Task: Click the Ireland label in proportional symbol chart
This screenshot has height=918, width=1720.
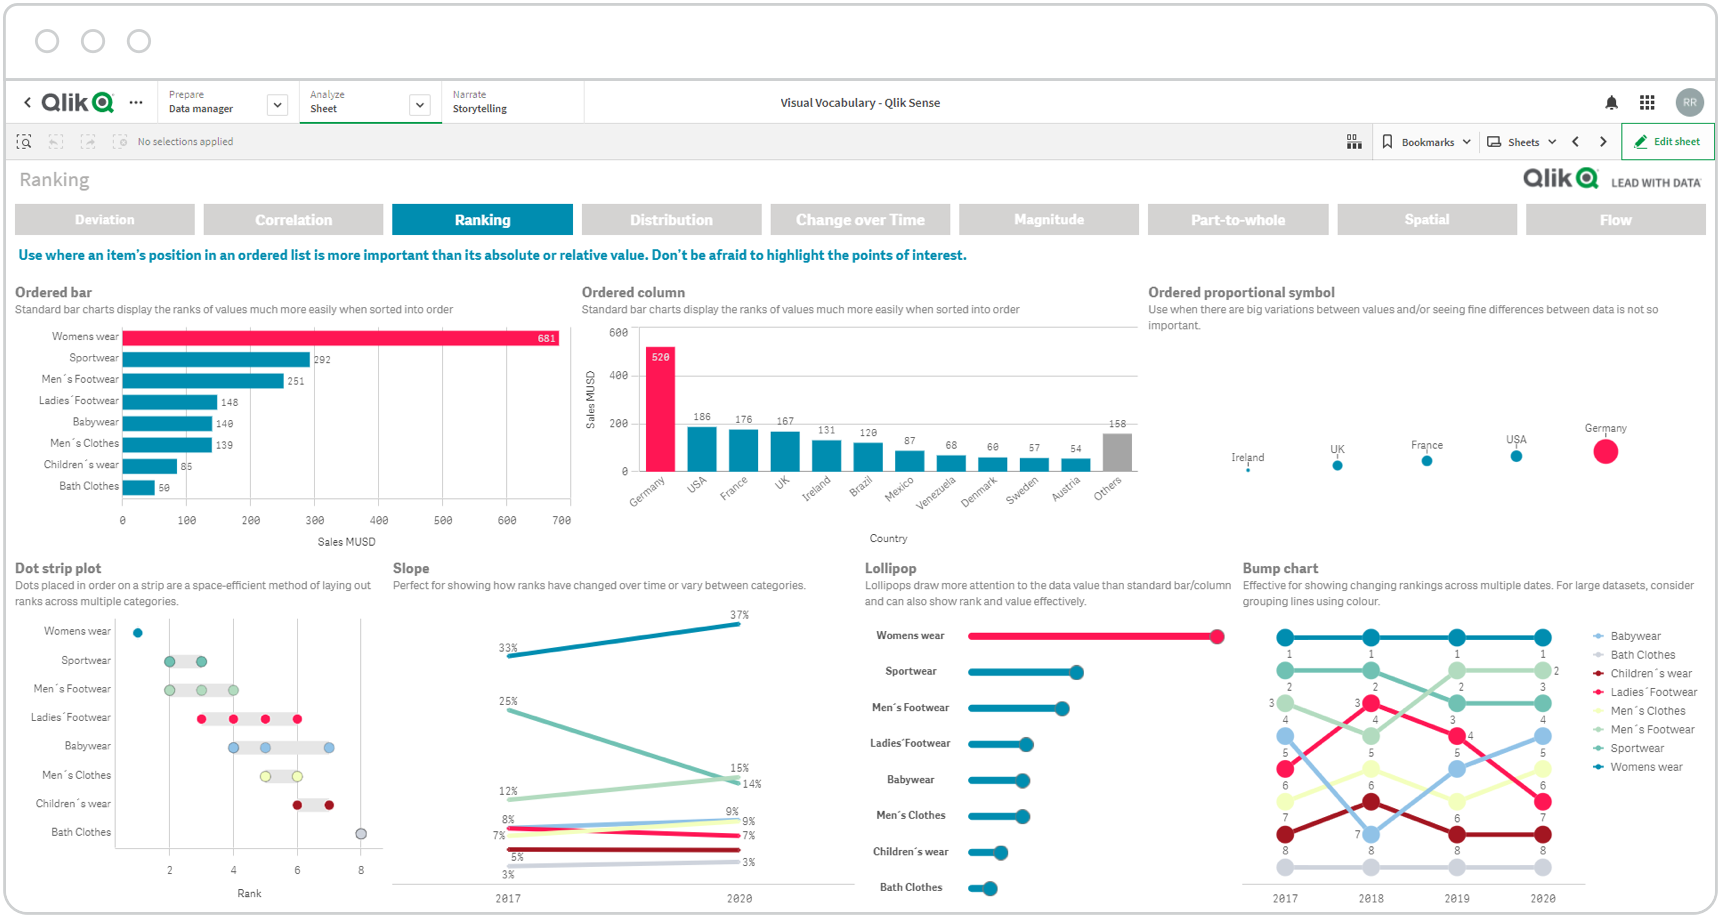Action: click(1247, 458)
